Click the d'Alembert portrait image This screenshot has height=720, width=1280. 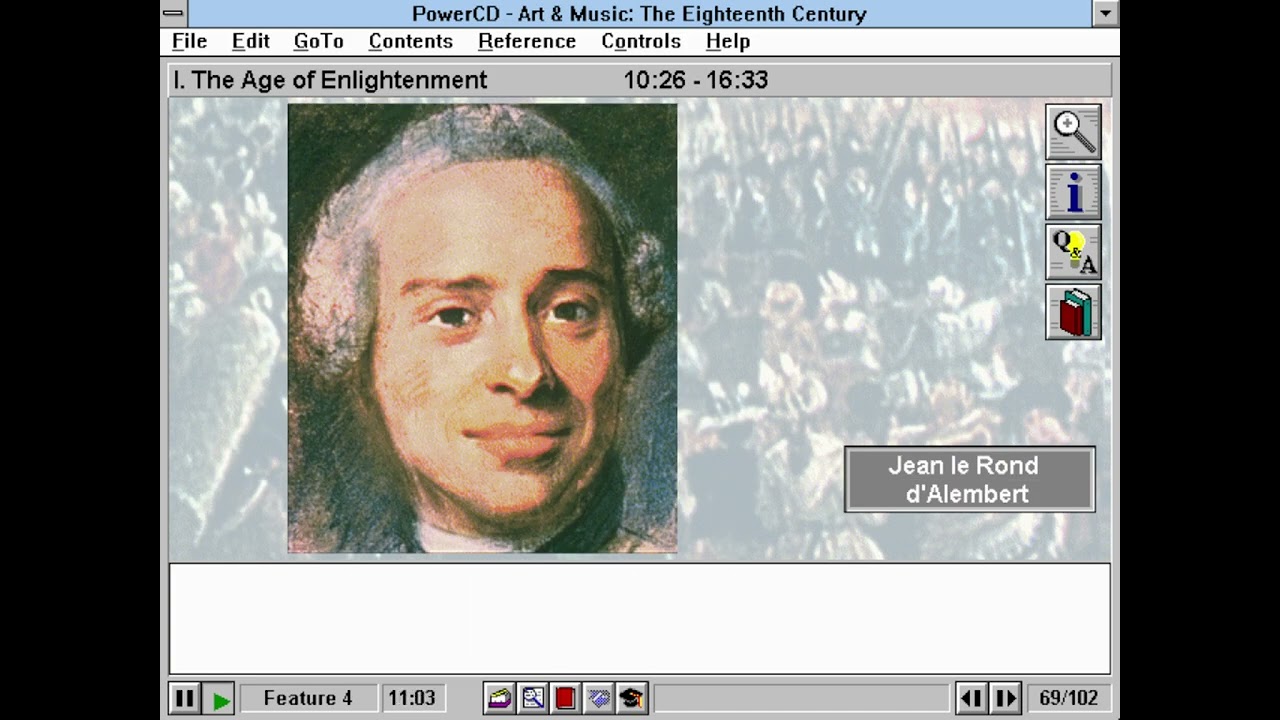pyautogui.click(x=482, y=328)
